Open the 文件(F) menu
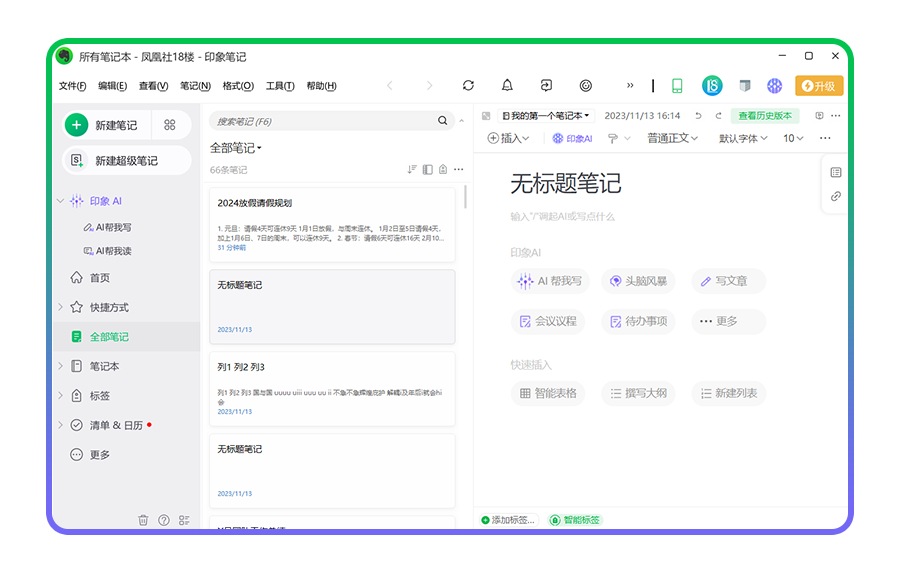Viewport: 900px width, 572px height. point(72,85)
